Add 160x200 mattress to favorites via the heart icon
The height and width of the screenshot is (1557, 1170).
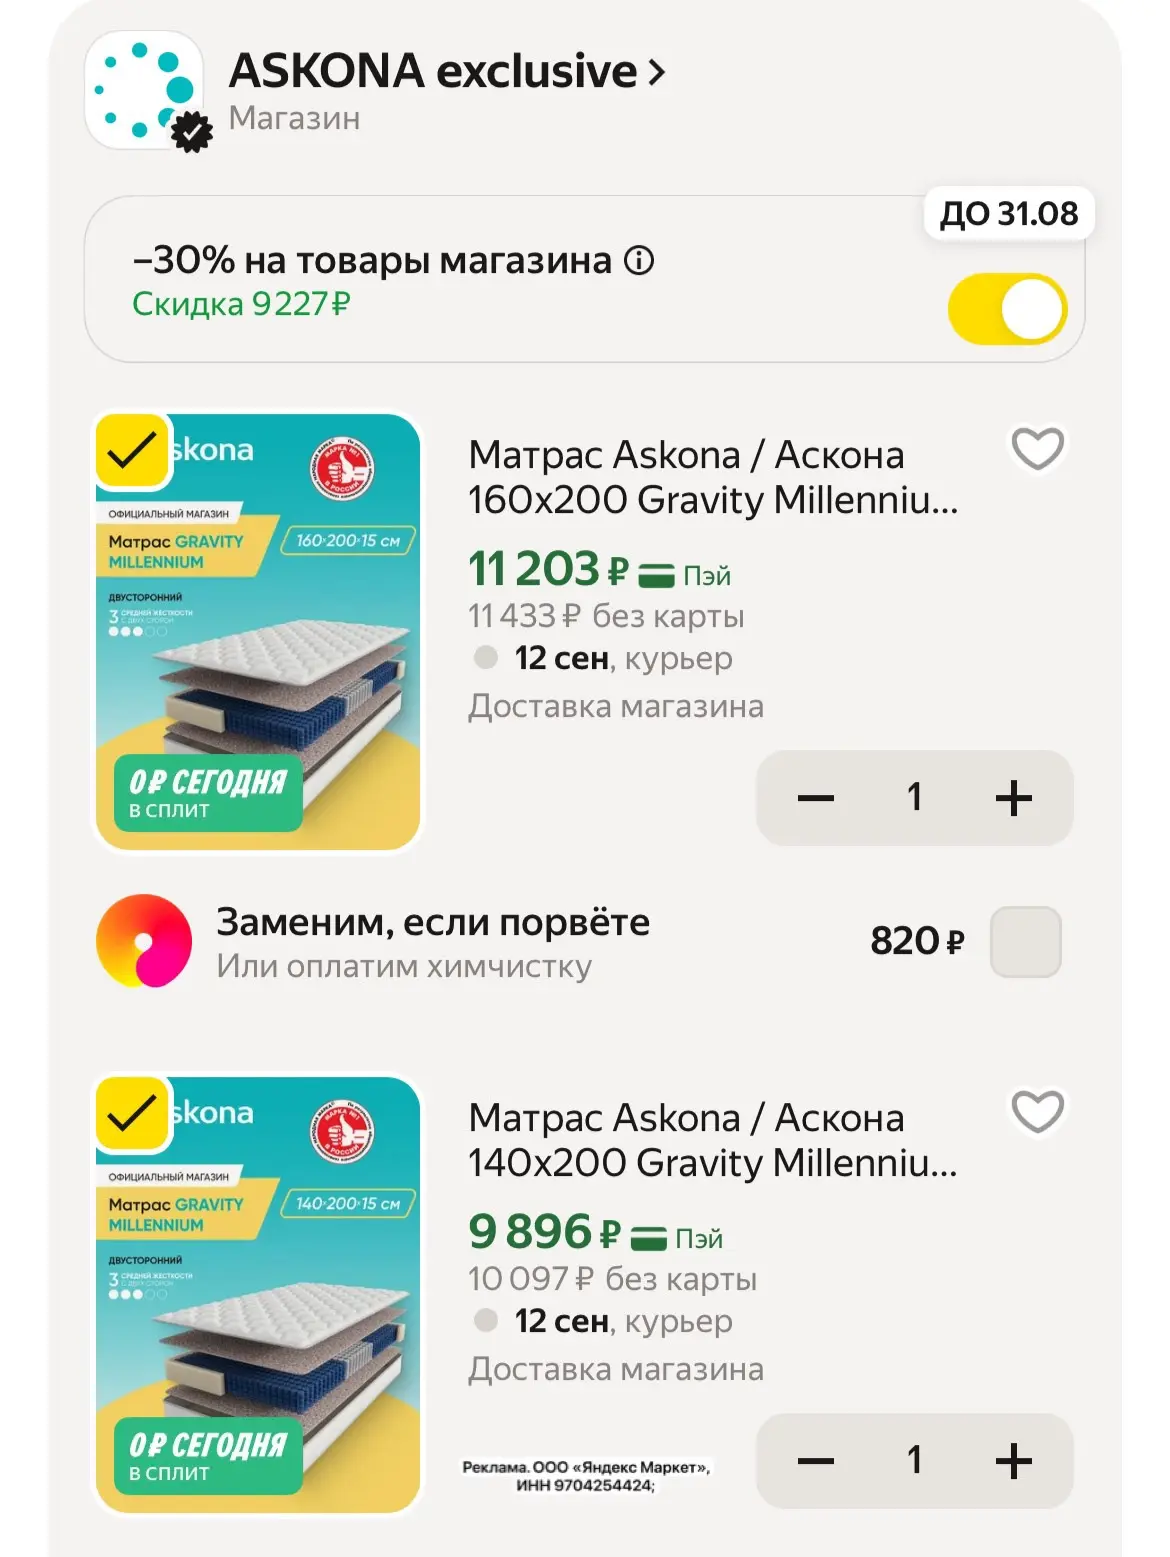(1037, 449)
